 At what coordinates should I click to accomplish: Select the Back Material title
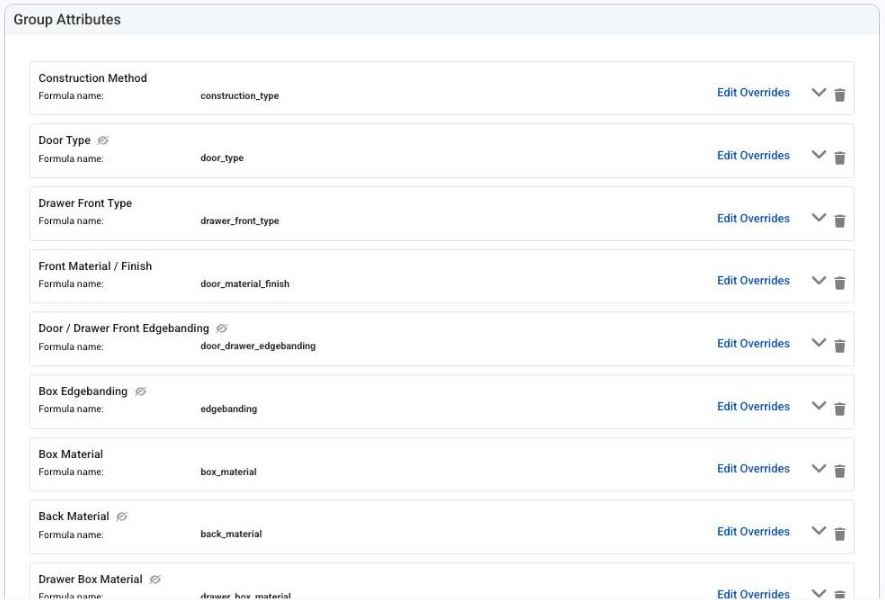pyautogui.click(x=74, y=516)
